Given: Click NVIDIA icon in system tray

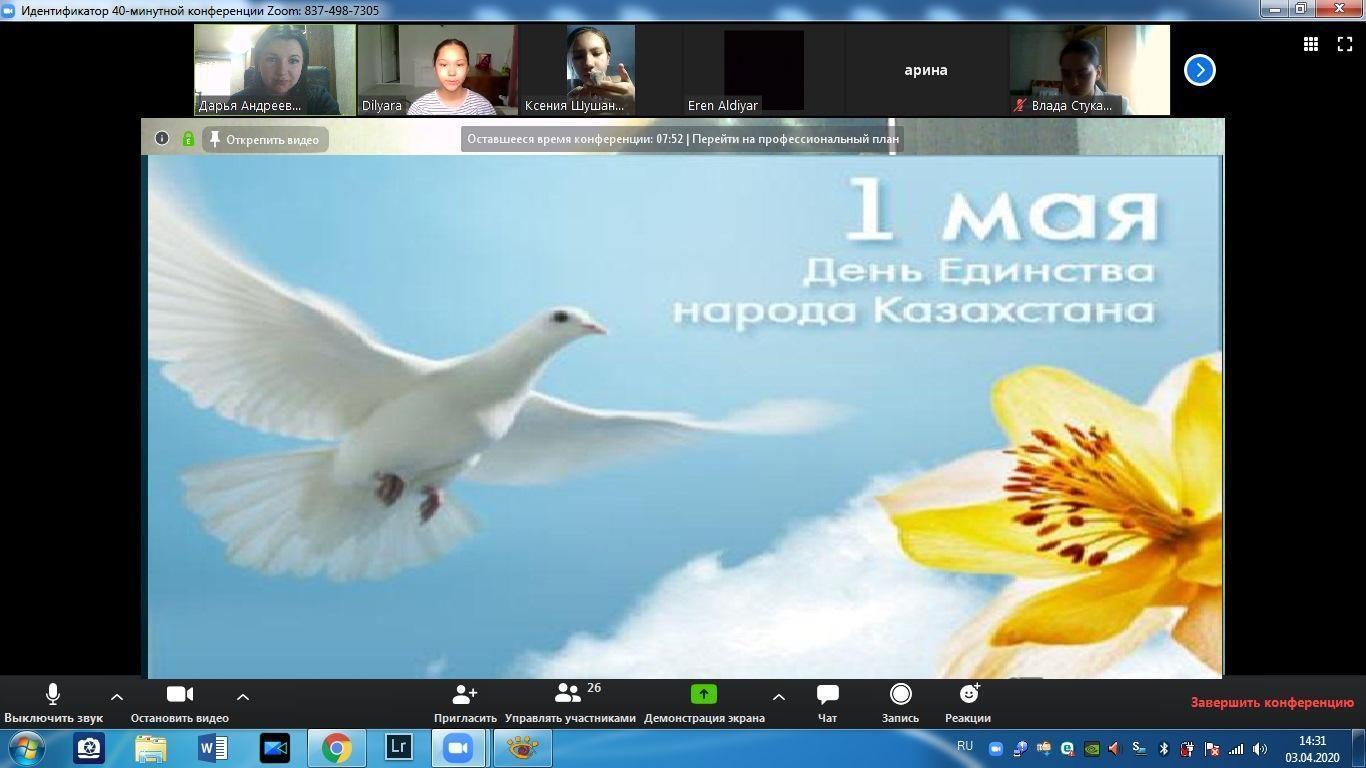Looking at the screenshot, I should pos(1092,748).
